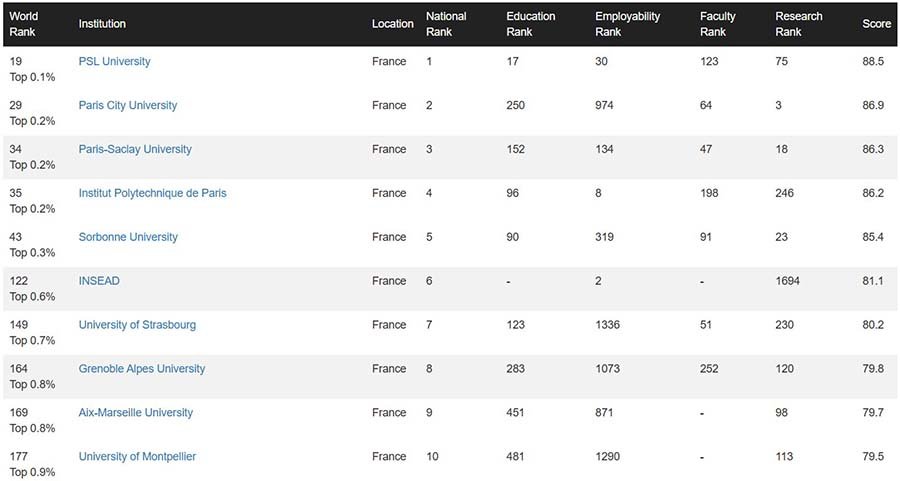Click the Location column header
This screenshot has width=900, height=481.
tap(392, 24)
